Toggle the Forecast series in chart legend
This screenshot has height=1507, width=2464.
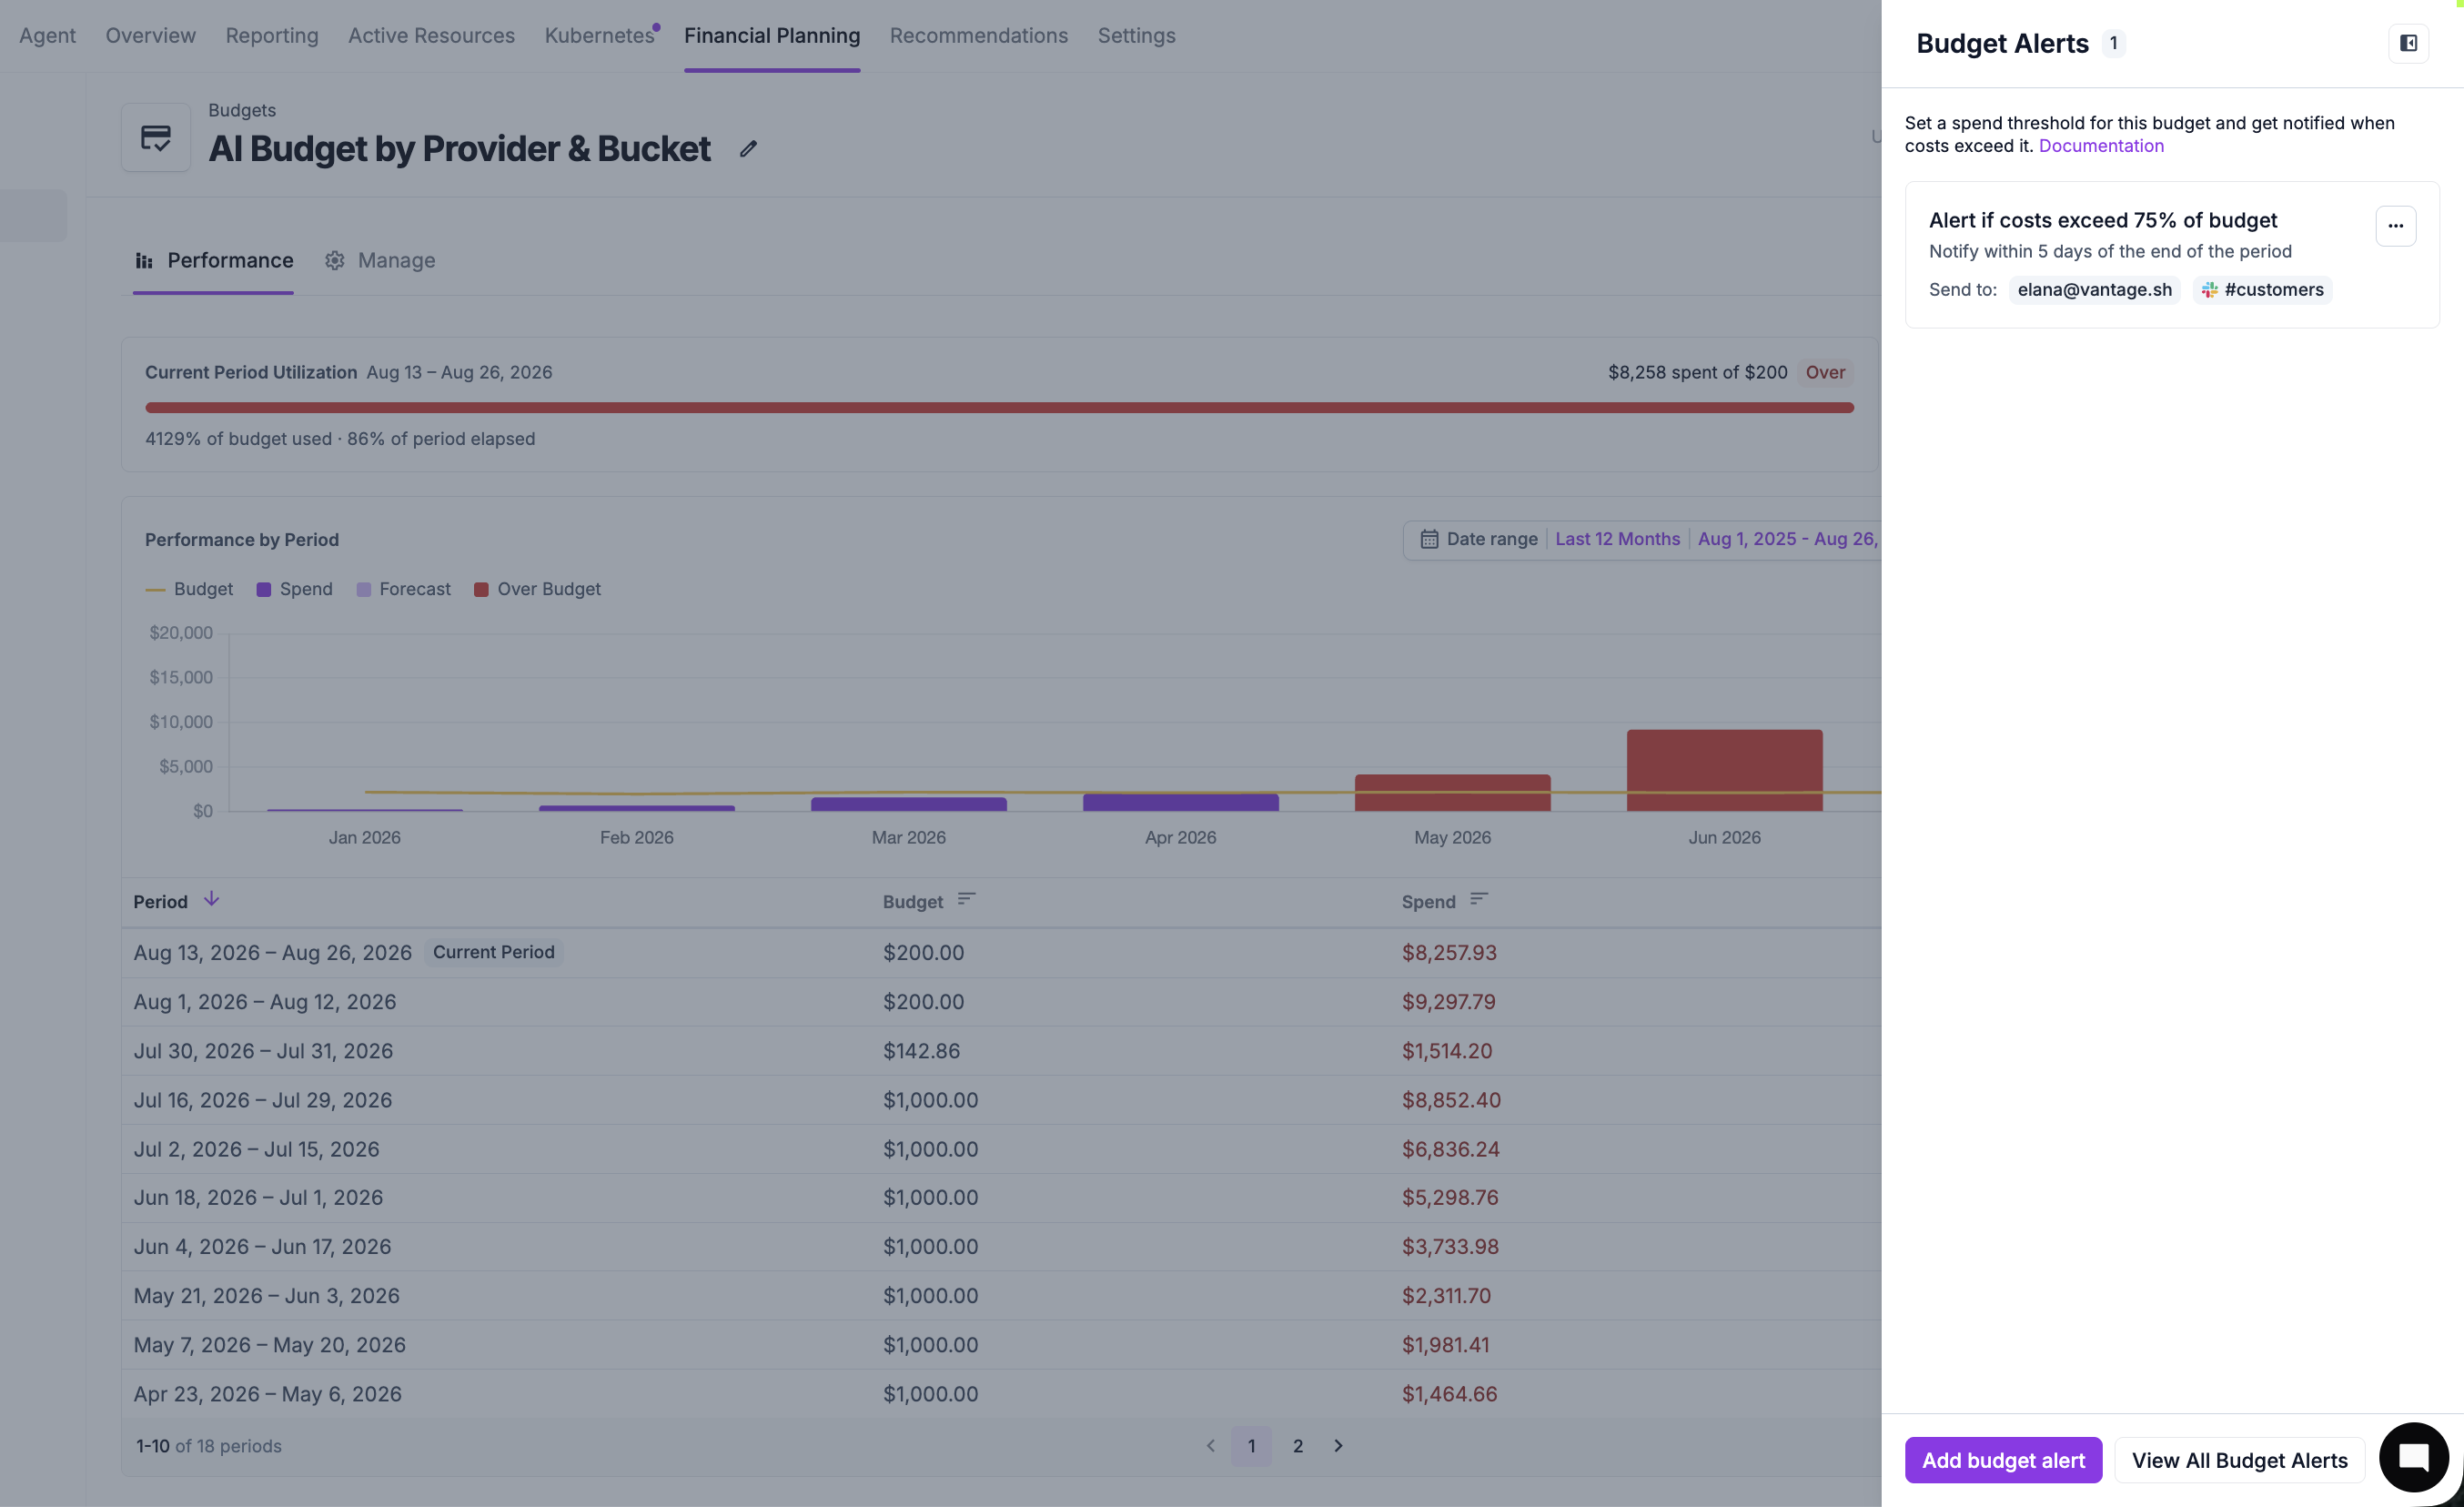coord(404,589)
